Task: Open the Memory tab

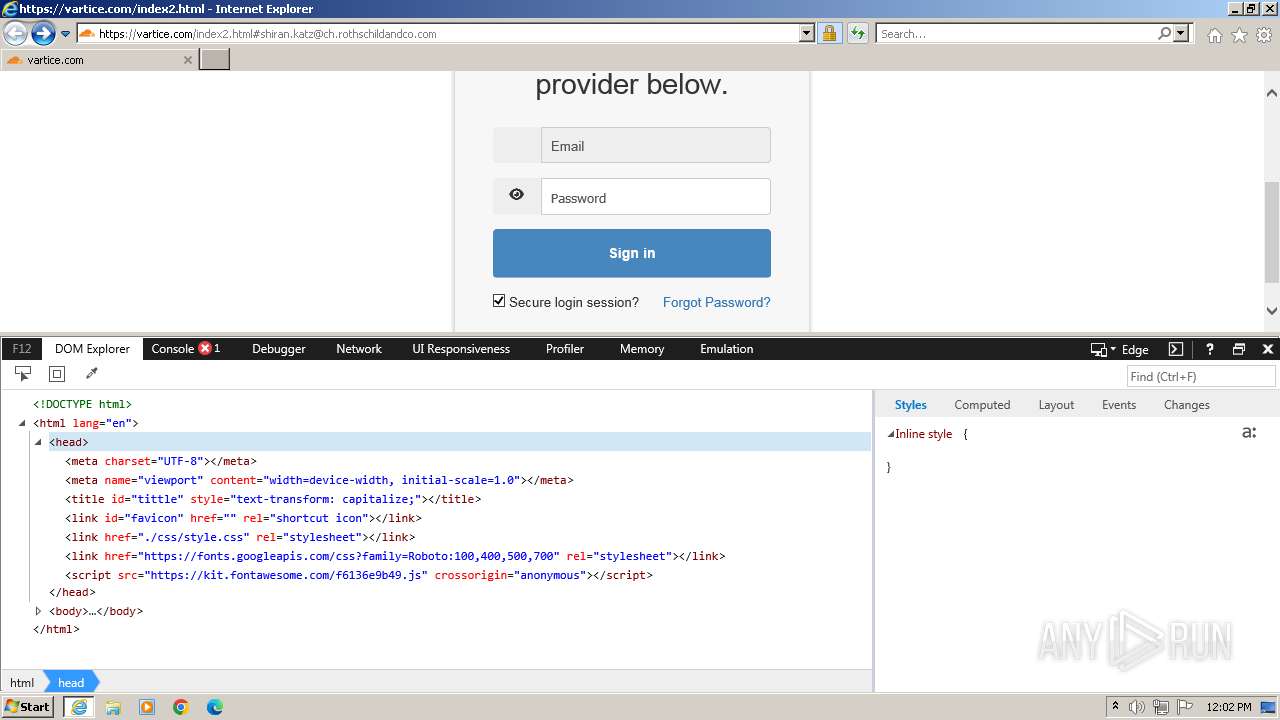Action: click(642, 349)
